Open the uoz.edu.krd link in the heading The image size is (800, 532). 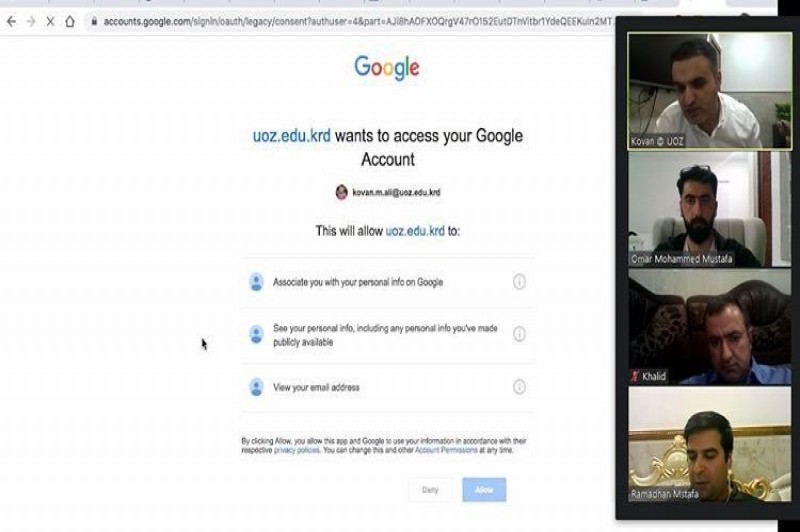pos(292,136)
